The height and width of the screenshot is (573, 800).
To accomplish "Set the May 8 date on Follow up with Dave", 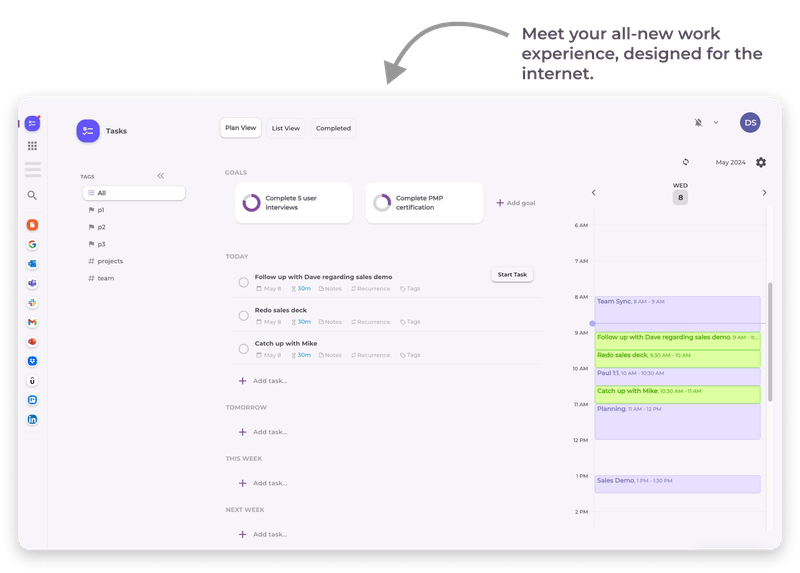I will (269, 289).
